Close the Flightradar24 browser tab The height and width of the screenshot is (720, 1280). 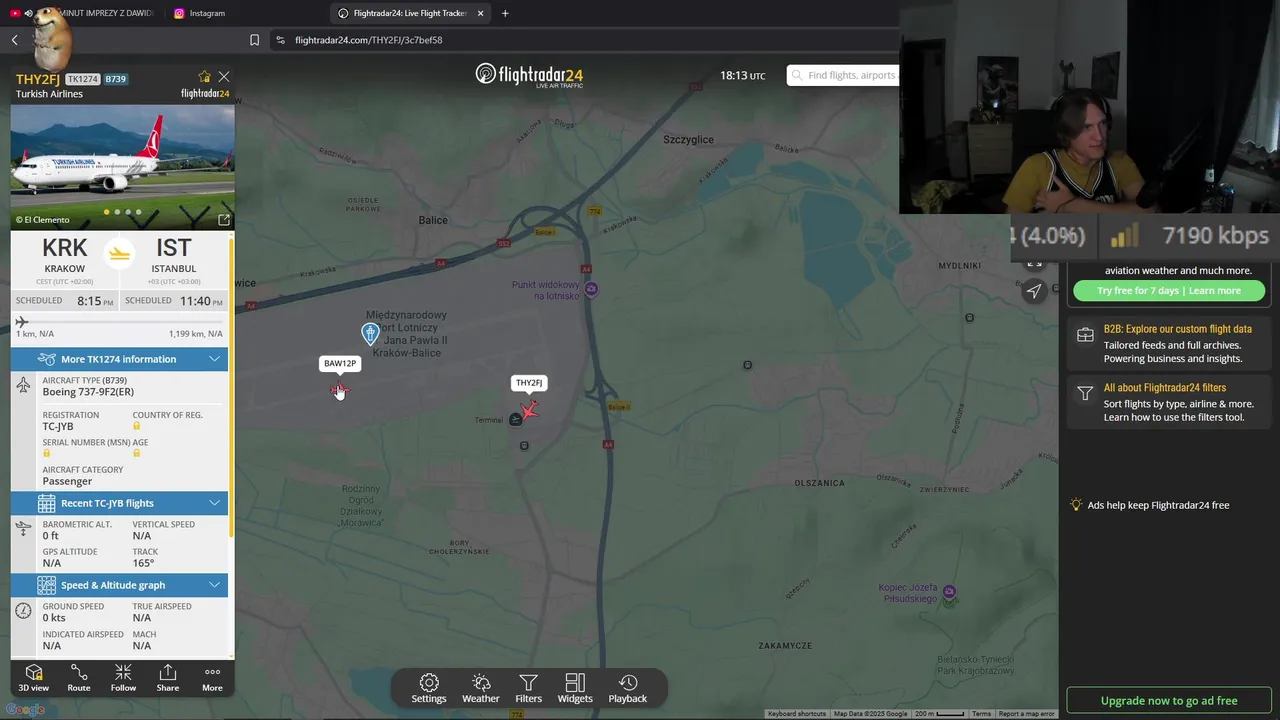point(480,13)
